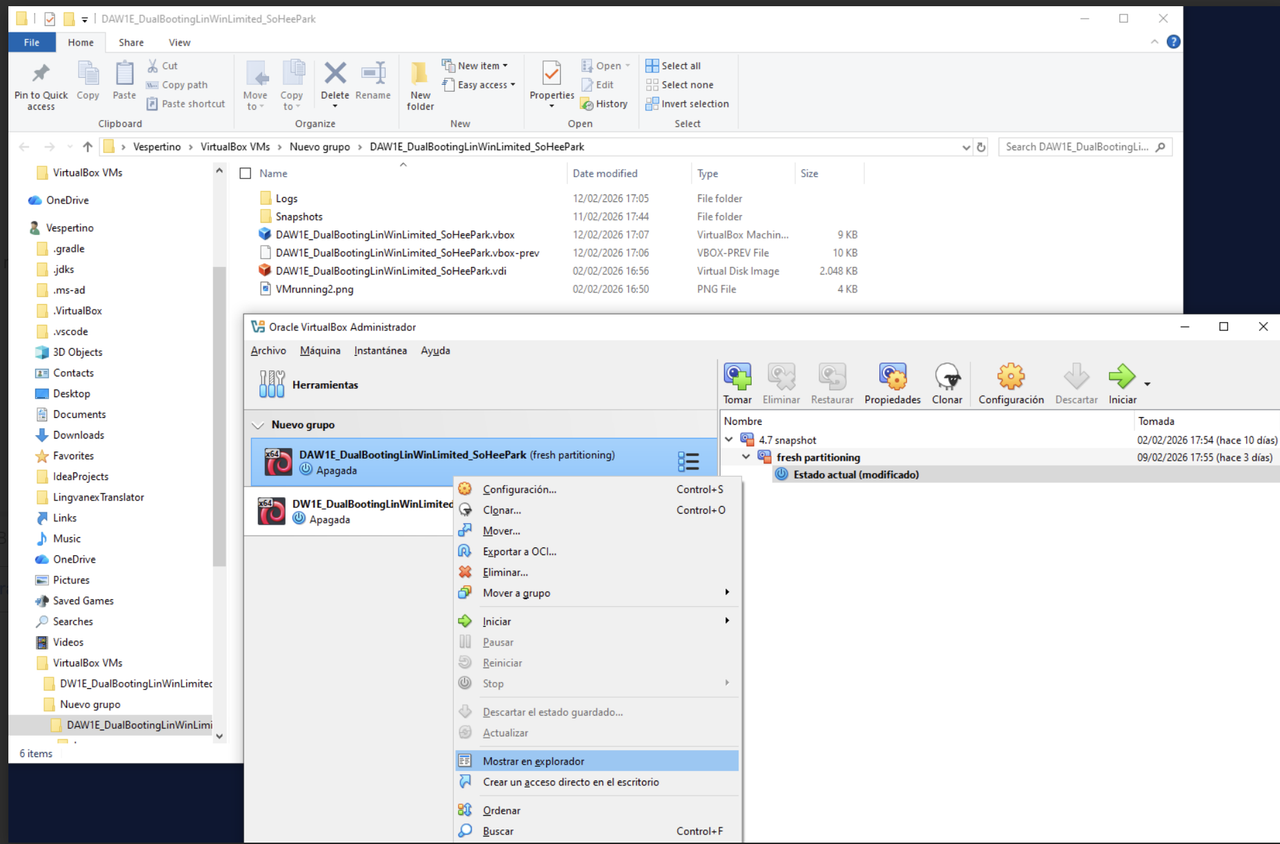The width and height of the screenshot is (1280, 844).
Task: Select the Tomar snapshot camera icon
Action: (737, 378)
